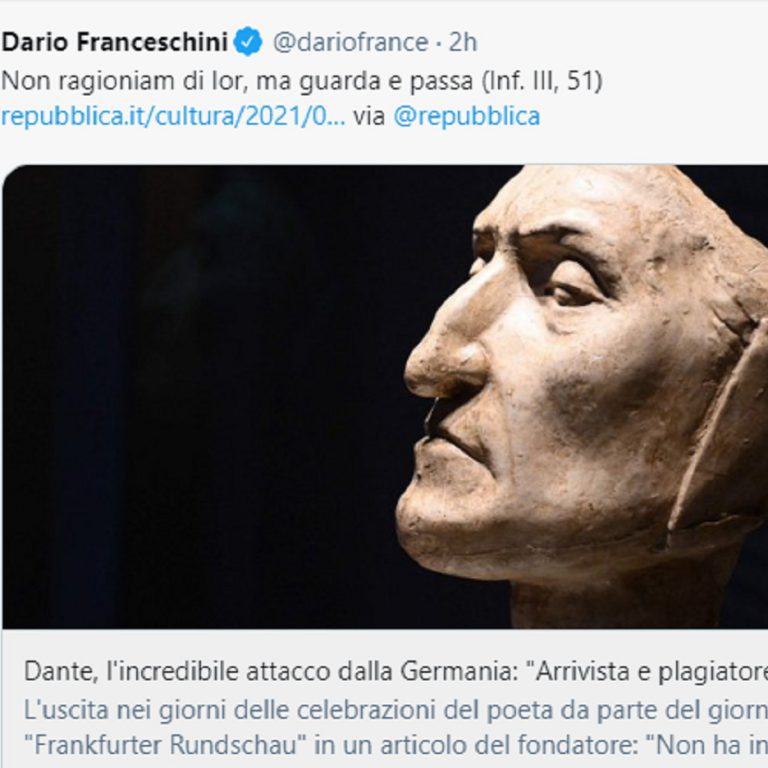The height and width of the screenshot is (768, 768).
Task: Click 'guarda e passa' in the tweet text
Action: tap(386, 81)
